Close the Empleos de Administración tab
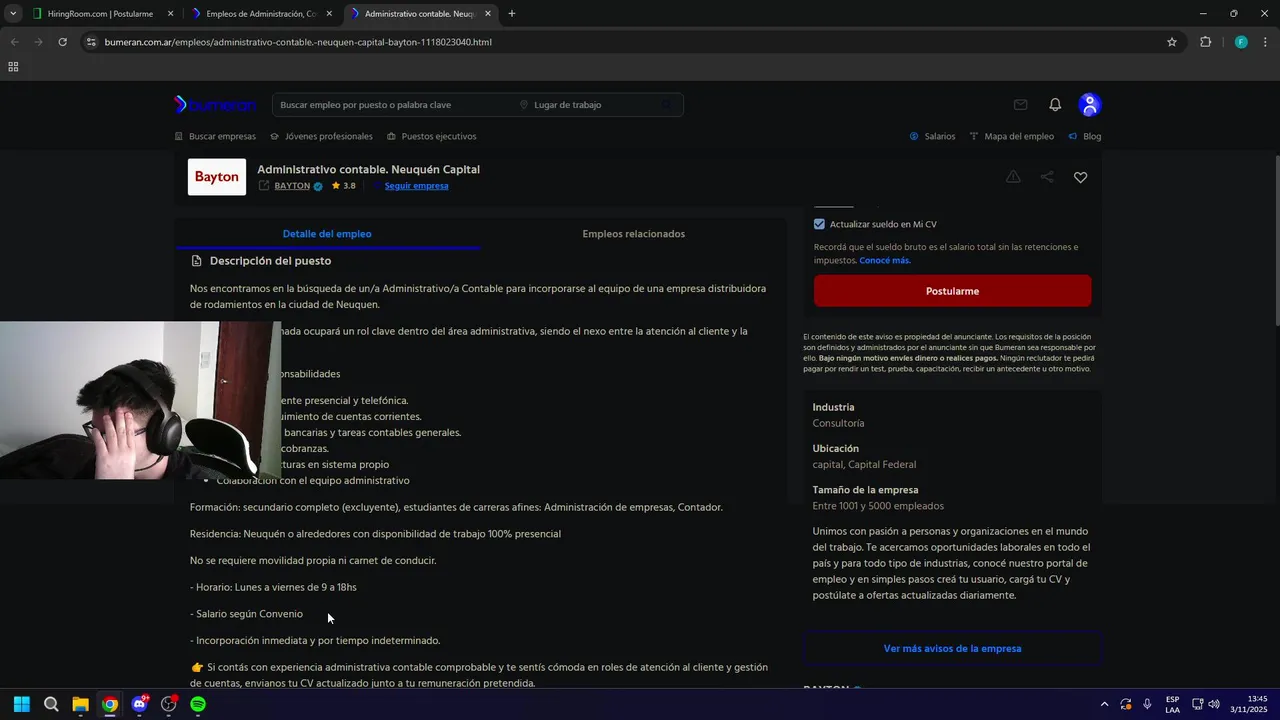Viewport: 1280px width, 720px height. (x=329, y=14)
